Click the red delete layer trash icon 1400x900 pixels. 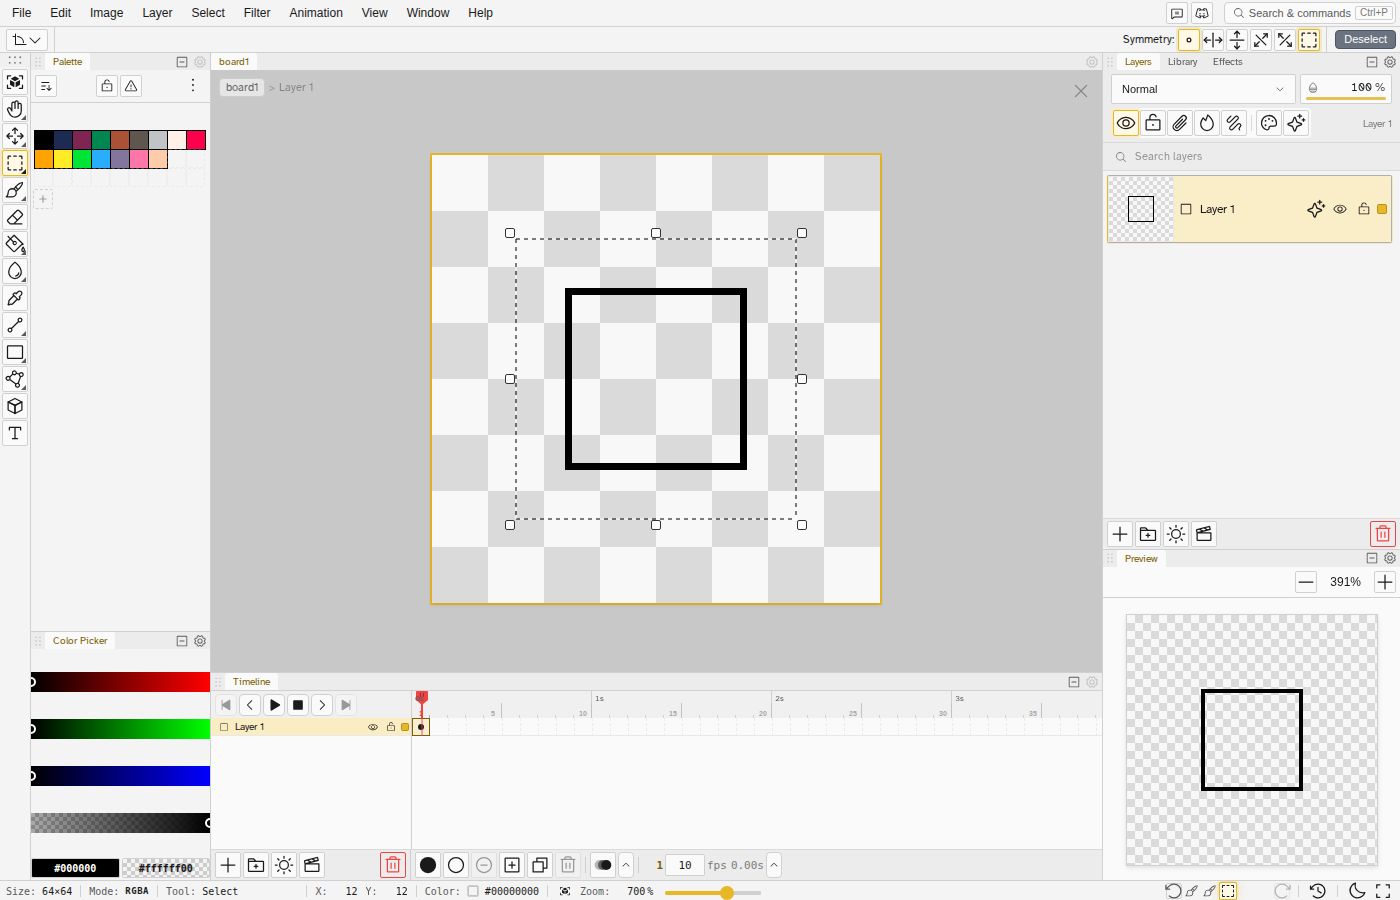click(1382, 534)
